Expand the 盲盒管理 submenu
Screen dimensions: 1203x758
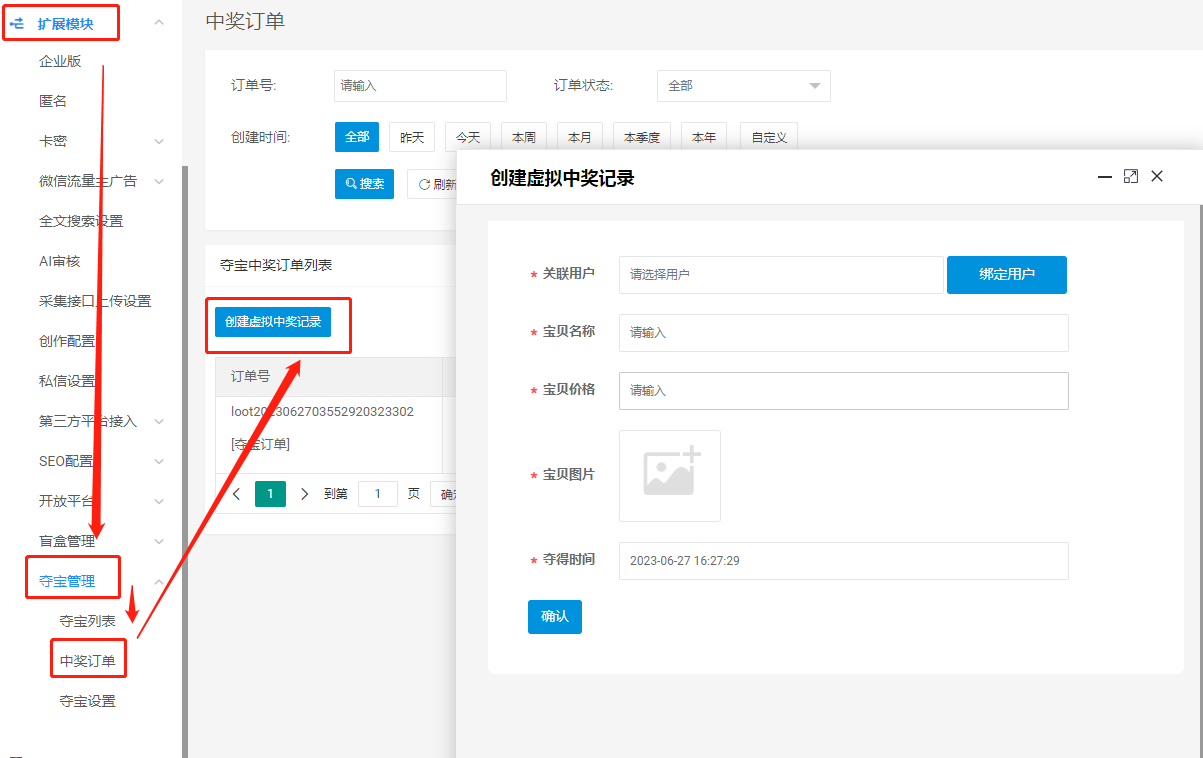159,542
